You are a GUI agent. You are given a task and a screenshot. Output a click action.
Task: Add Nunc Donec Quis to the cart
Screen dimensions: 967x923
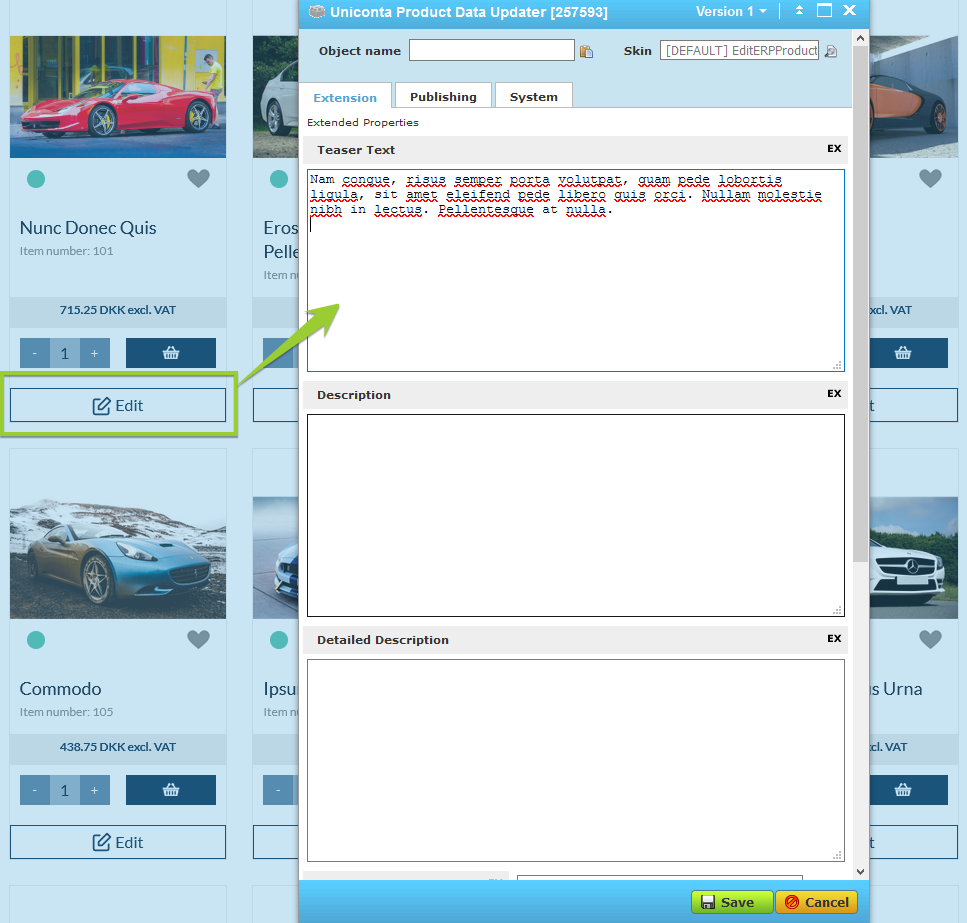pos(170,353)
